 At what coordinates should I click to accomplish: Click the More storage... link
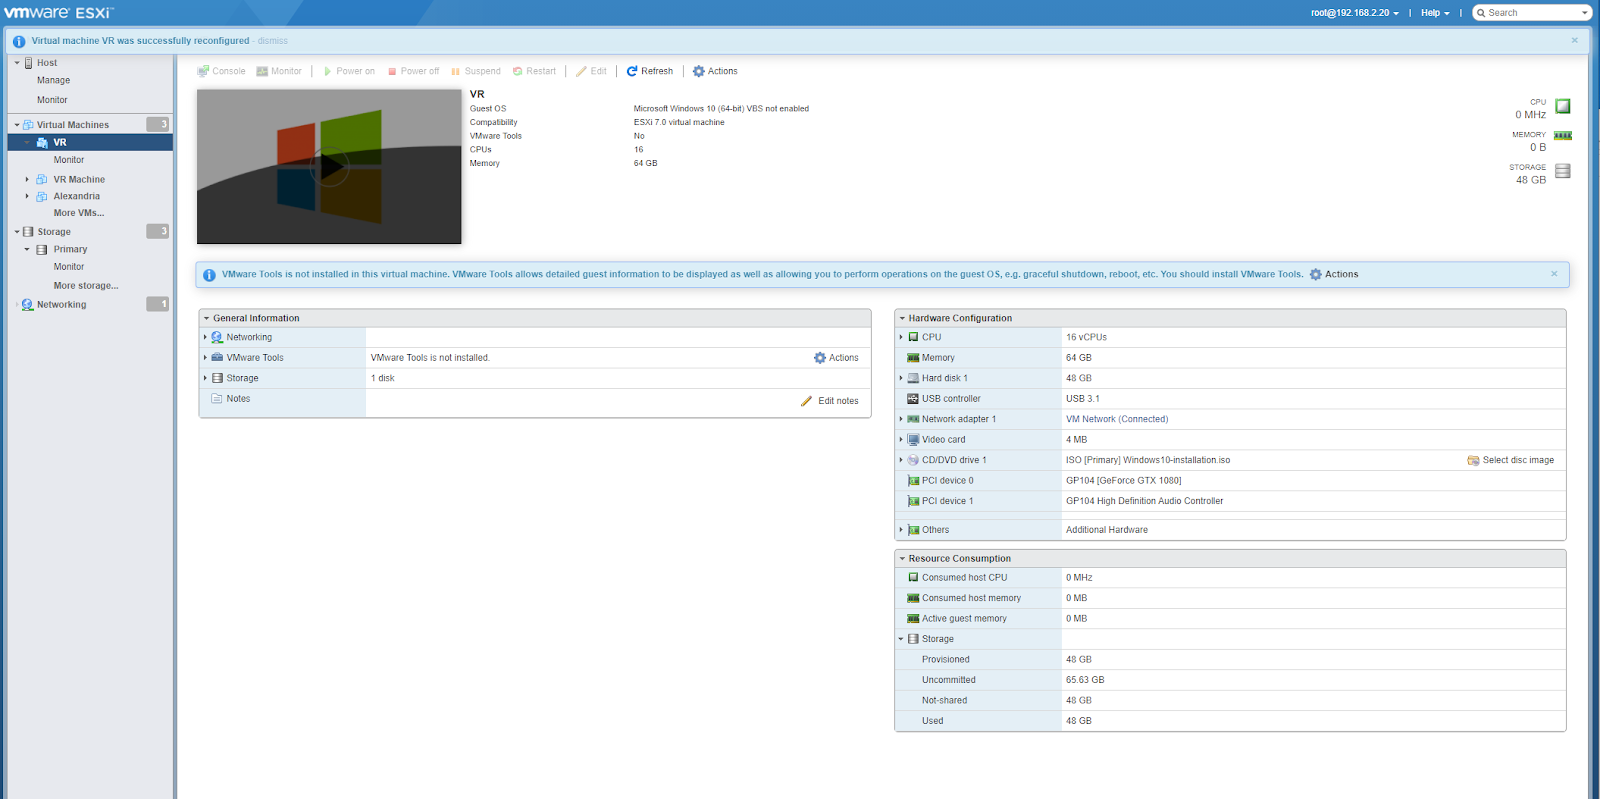(86, 286)
